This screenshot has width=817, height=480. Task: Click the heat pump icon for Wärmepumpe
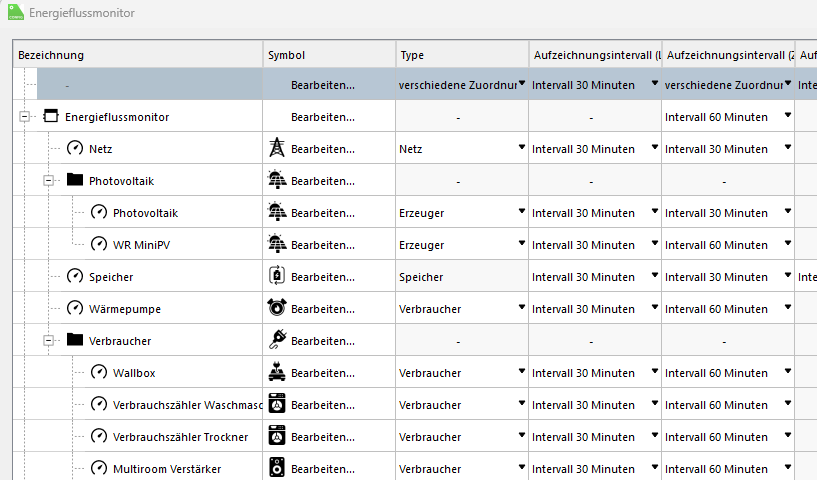[x=277, y=309]
